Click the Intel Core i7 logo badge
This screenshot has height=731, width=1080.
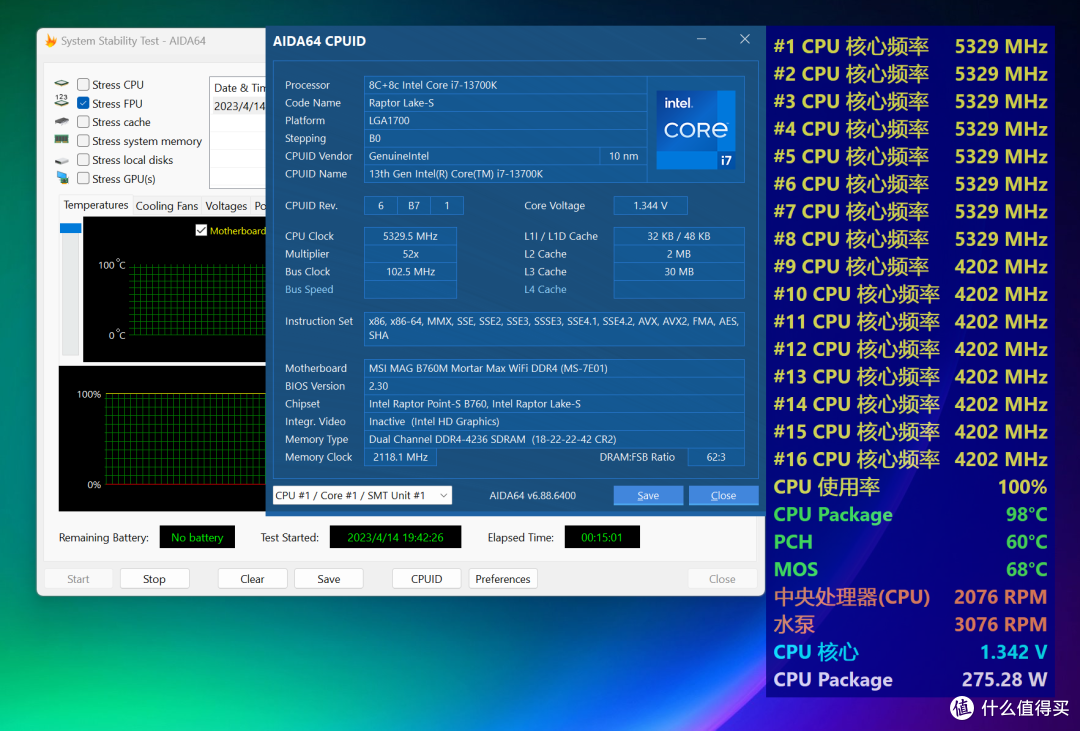696,130
